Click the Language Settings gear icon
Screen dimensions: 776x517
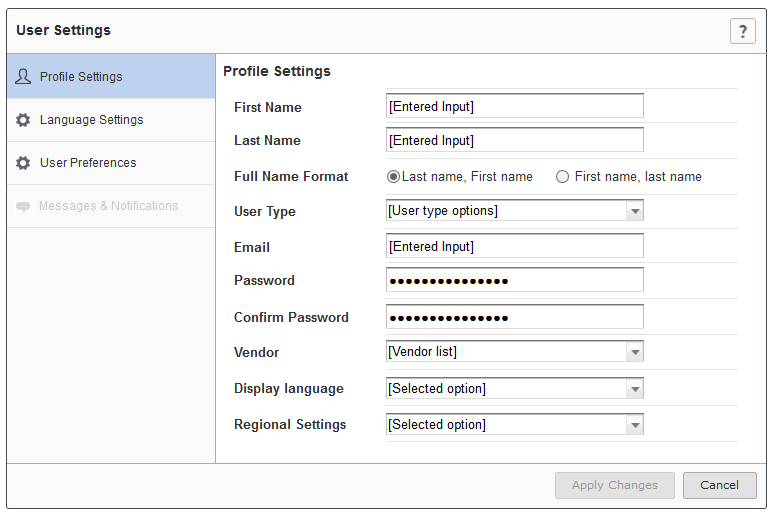pos(23,120)
